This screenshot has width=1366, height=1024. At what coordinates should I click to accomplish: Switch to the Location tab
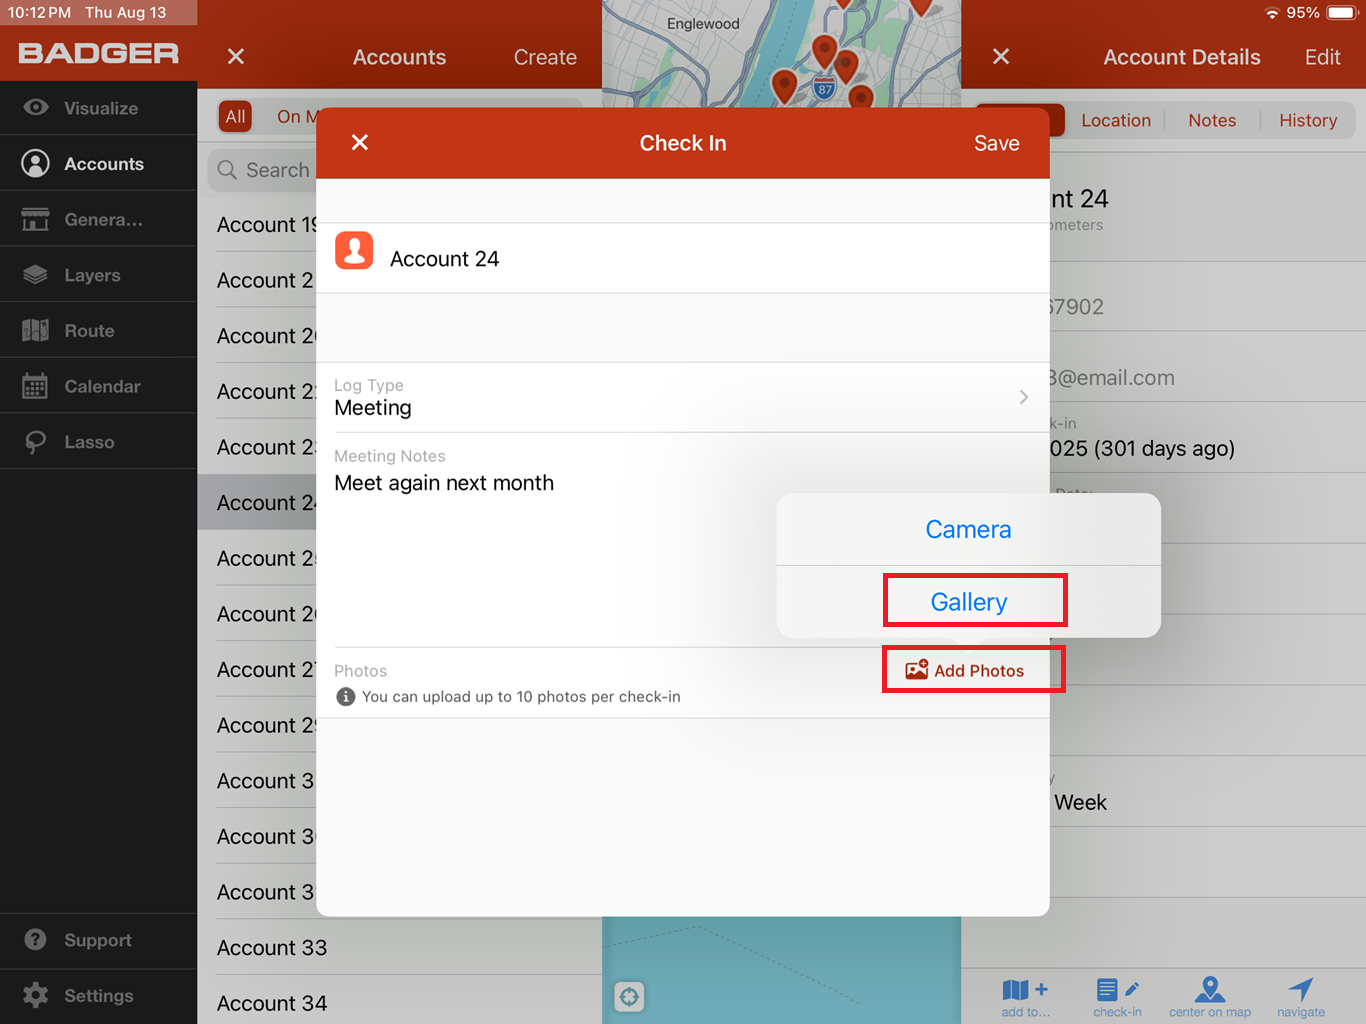pyautogui.click(x=1116, y=120)
